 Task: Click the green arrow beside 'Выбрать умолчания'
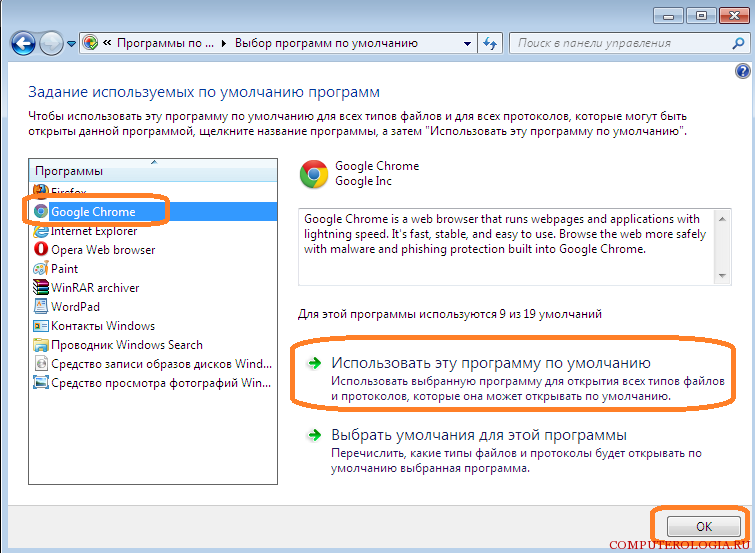314,435
